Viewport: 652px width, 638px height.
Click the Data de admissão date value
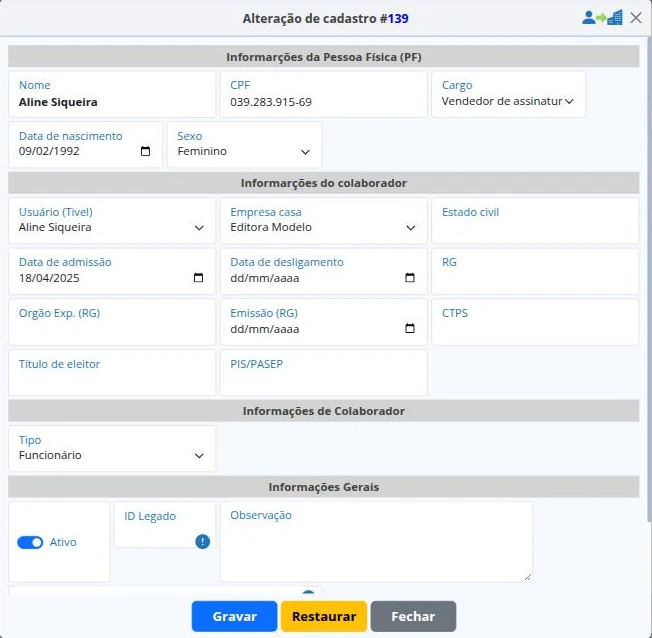click(x=49, y=278)
